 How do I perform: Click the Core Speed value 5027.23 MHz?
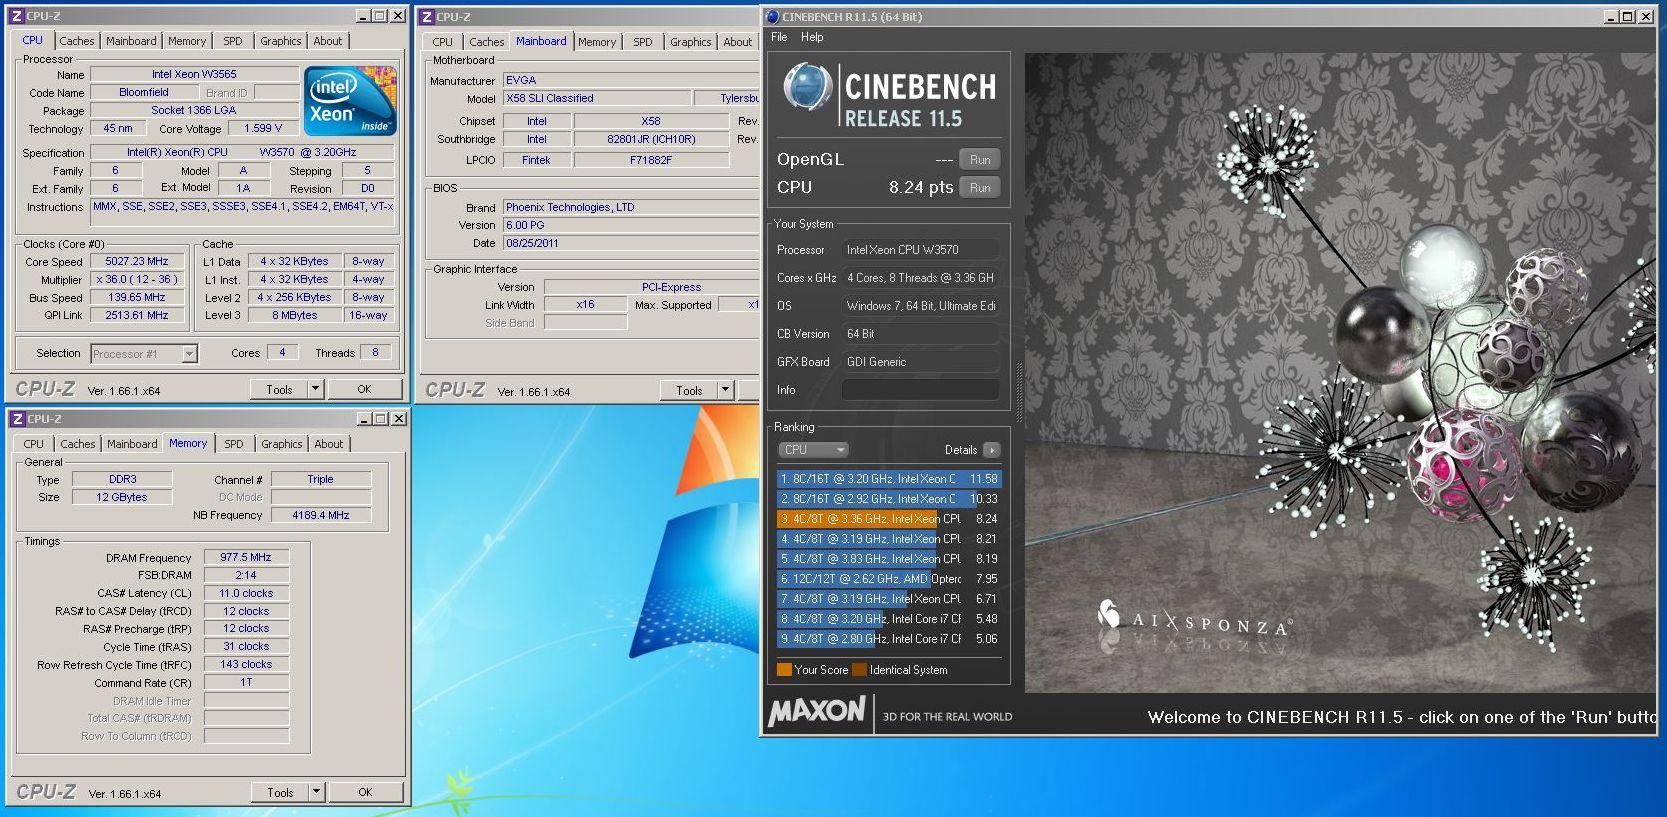(137, 261)
